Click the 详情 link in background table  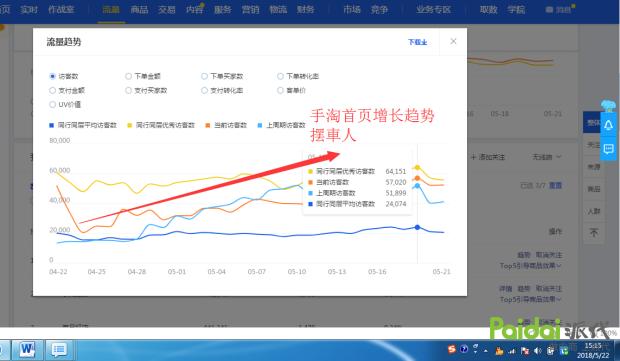(x=505, y=289)
